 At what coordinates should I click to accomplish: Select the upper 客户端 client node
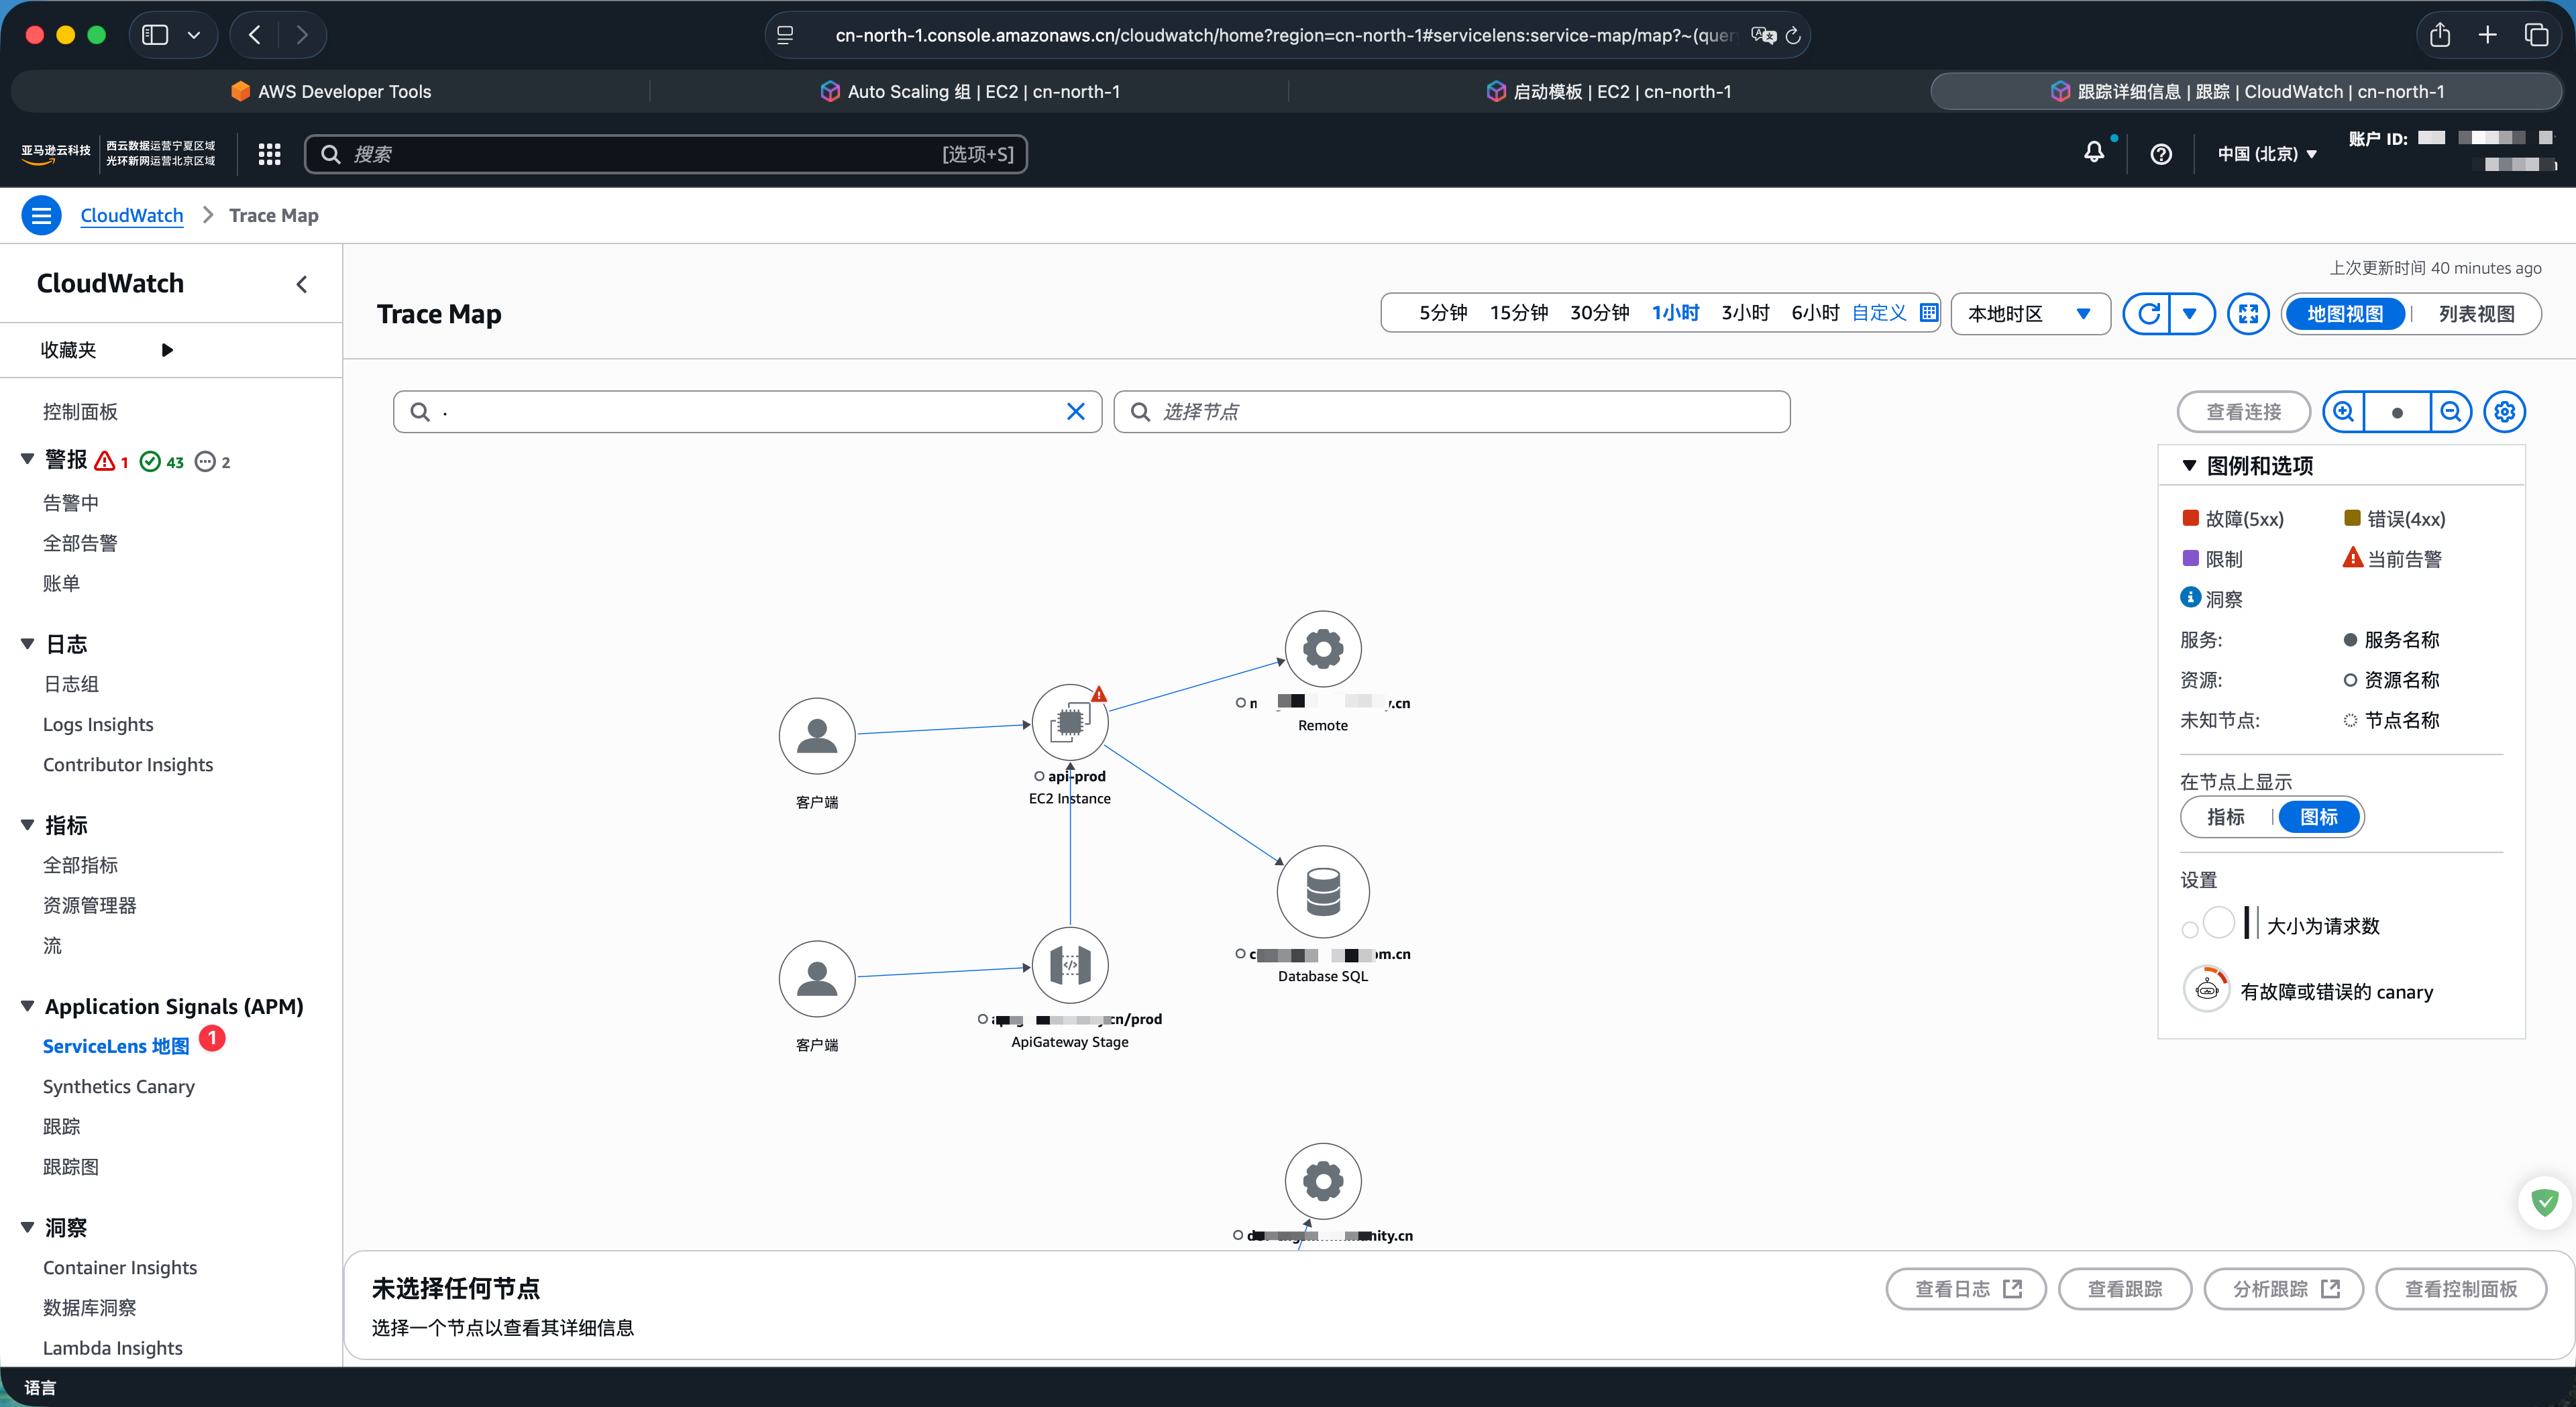tap(817, 736)
